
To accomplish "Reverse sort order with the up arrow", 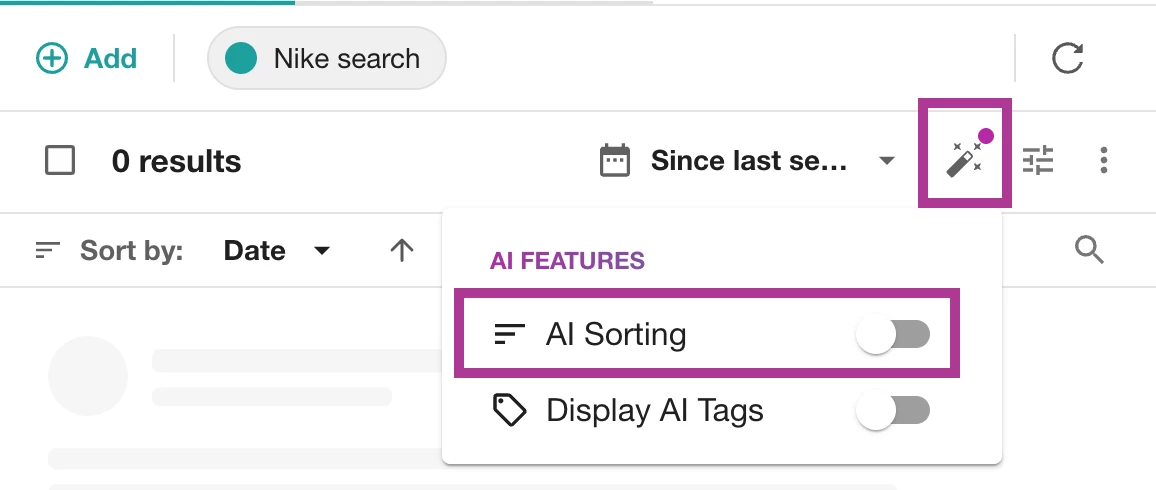I will [x=401, y=251].
